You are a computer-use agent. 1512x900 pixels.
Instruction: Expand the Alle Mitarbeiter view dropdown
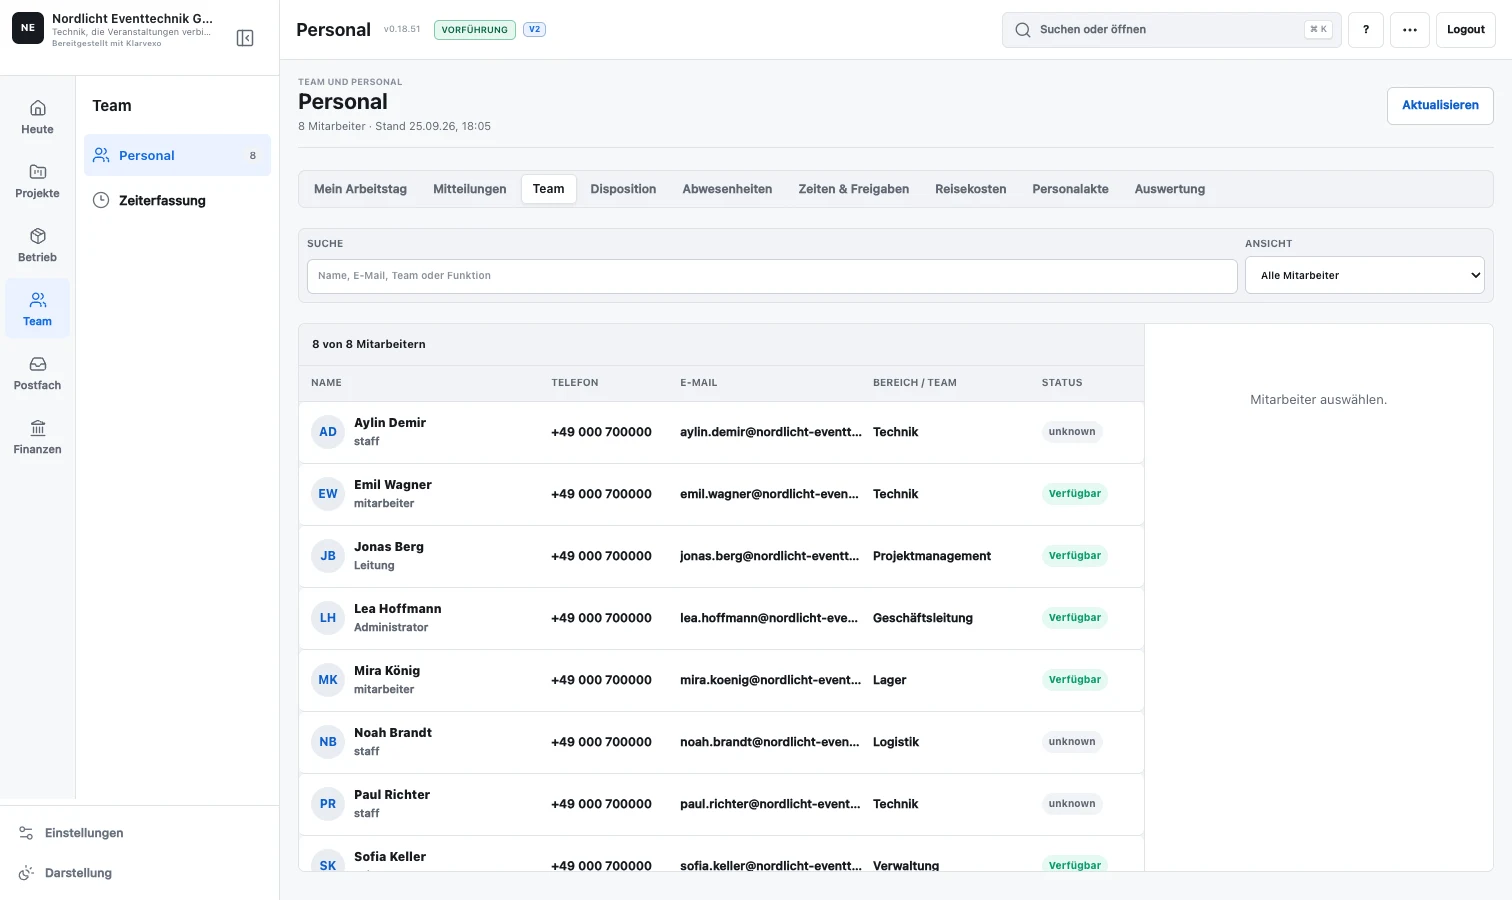pos(1365,276)
